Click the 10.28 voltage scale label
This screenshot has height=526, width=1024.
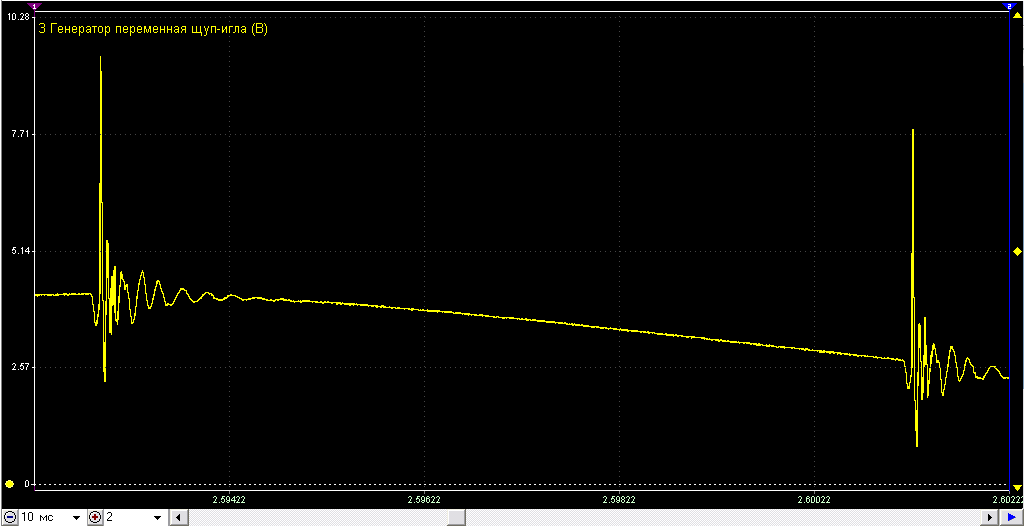(16, 16)
